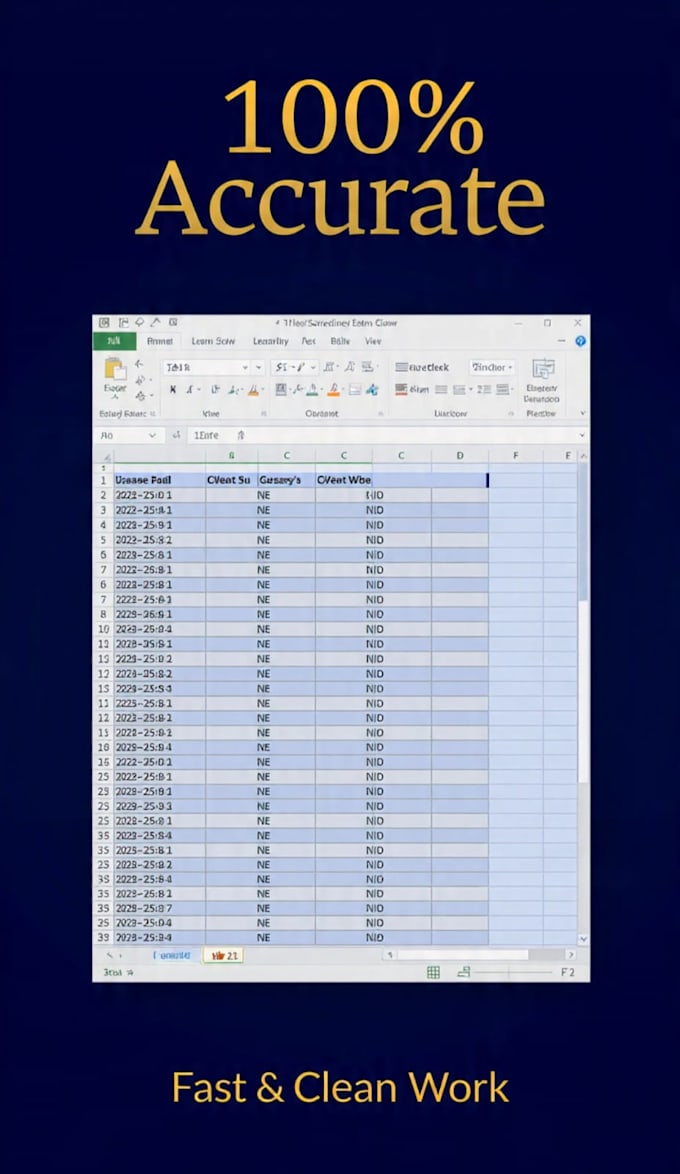Select row 3 header number
This screenshot has height=1174, width=680.
[x=103, y=510]
